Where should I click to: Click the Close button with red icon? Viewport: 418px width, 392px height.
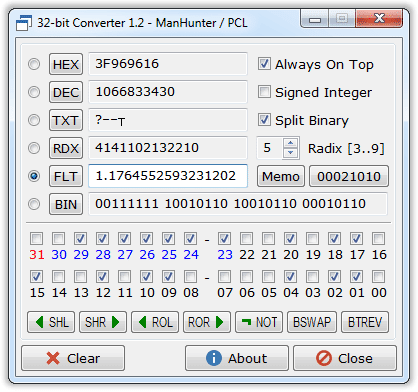345,358
